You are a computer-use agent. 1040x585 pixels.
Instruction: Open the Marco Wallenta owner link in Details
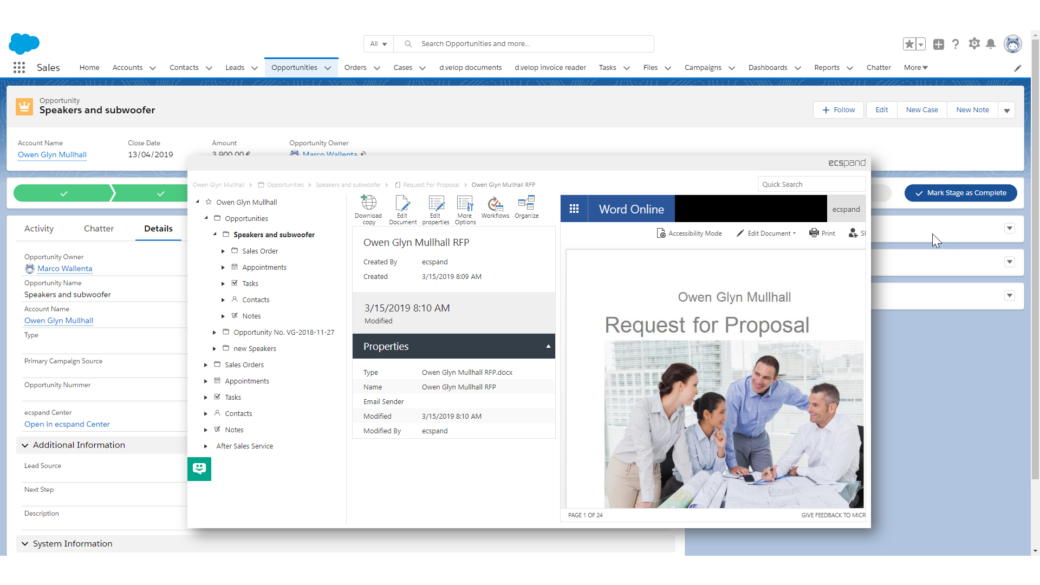(x=65, y=269)
